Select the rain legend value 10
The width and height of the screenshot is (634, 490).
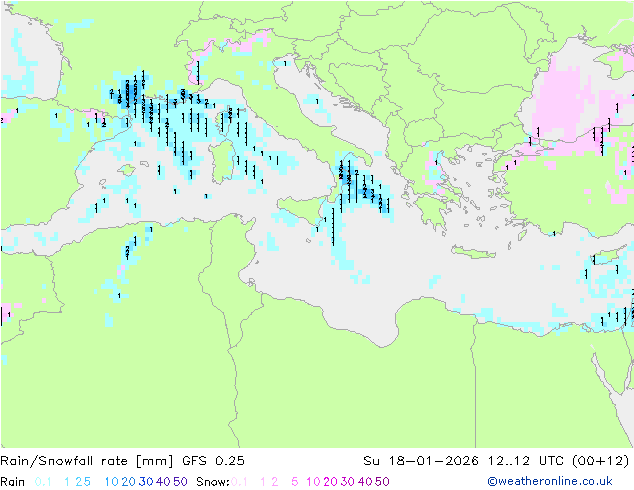click(112, 482)
